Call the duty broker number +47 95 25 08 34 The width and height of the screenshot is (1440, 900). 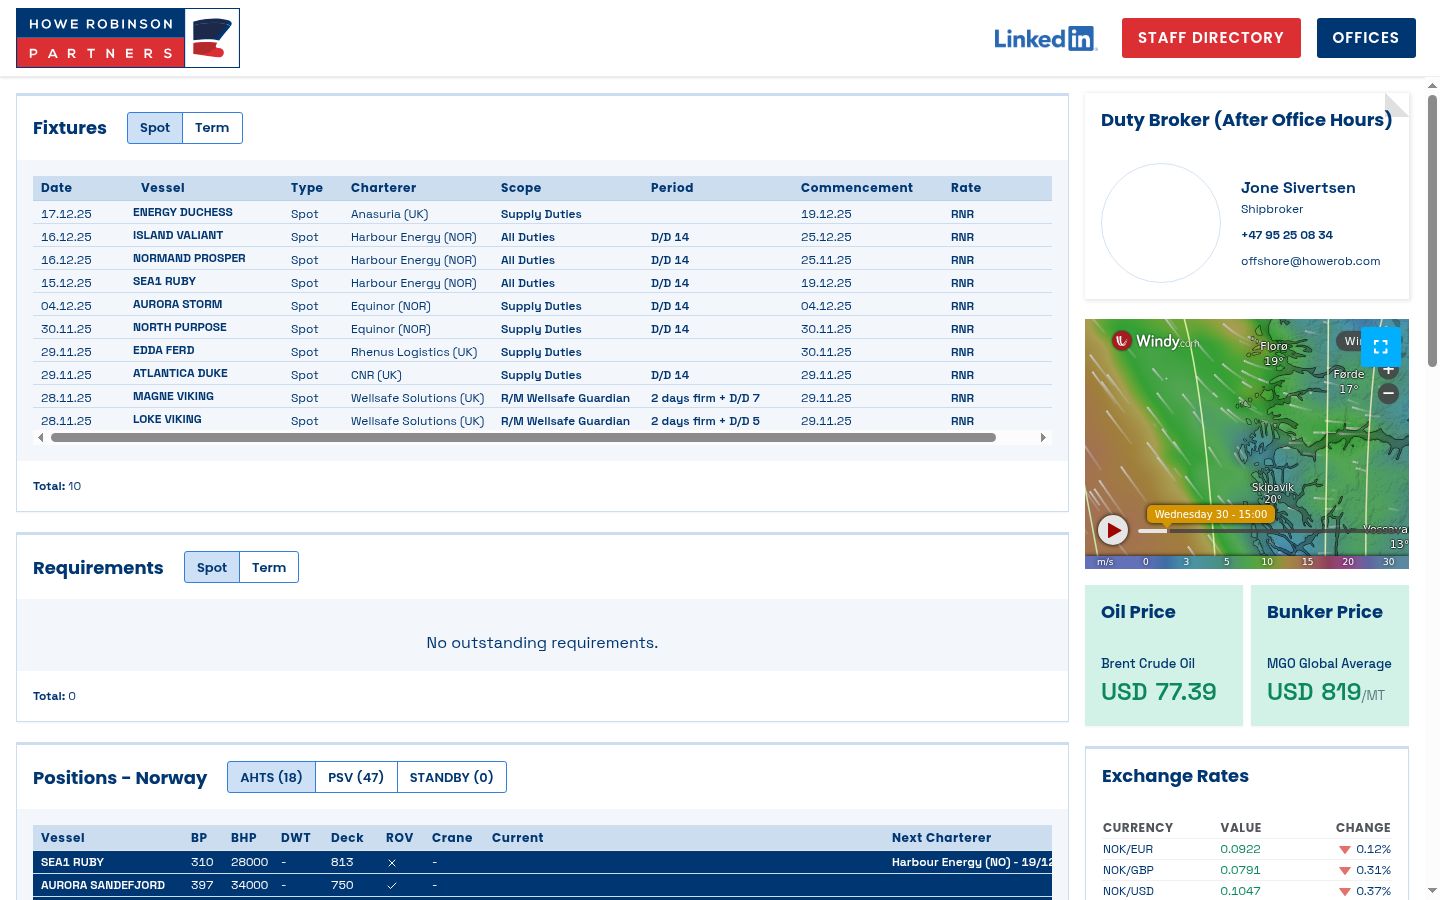(1287, 235)
